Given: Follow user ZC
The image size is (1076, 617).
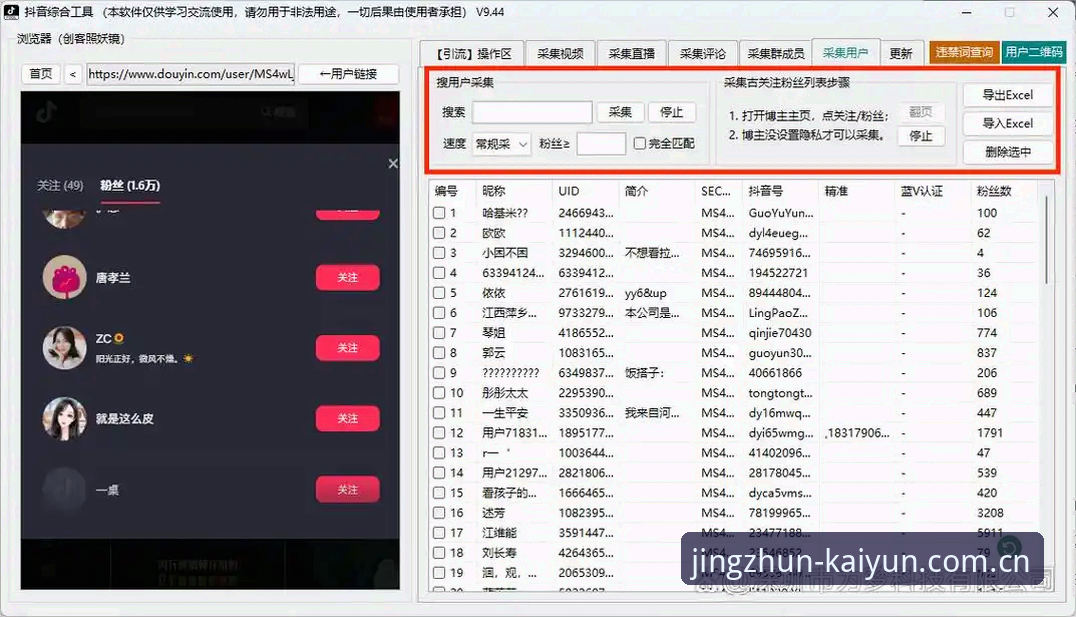Looking at the screenshot, I should click(347, 348).
